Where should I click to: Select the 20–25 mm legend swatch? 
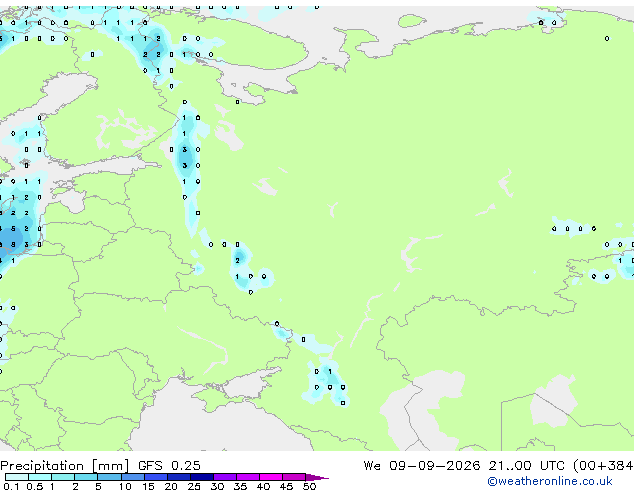[x=179, y=477]
